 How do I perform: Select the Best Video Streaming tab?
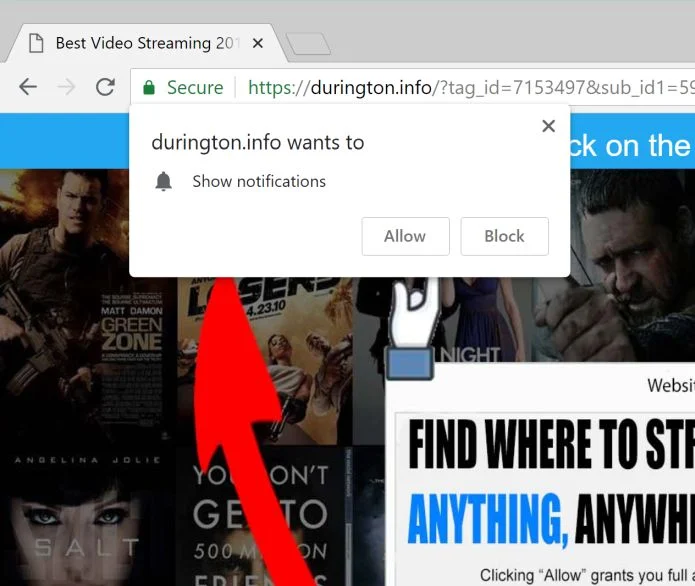pos(146,43)
